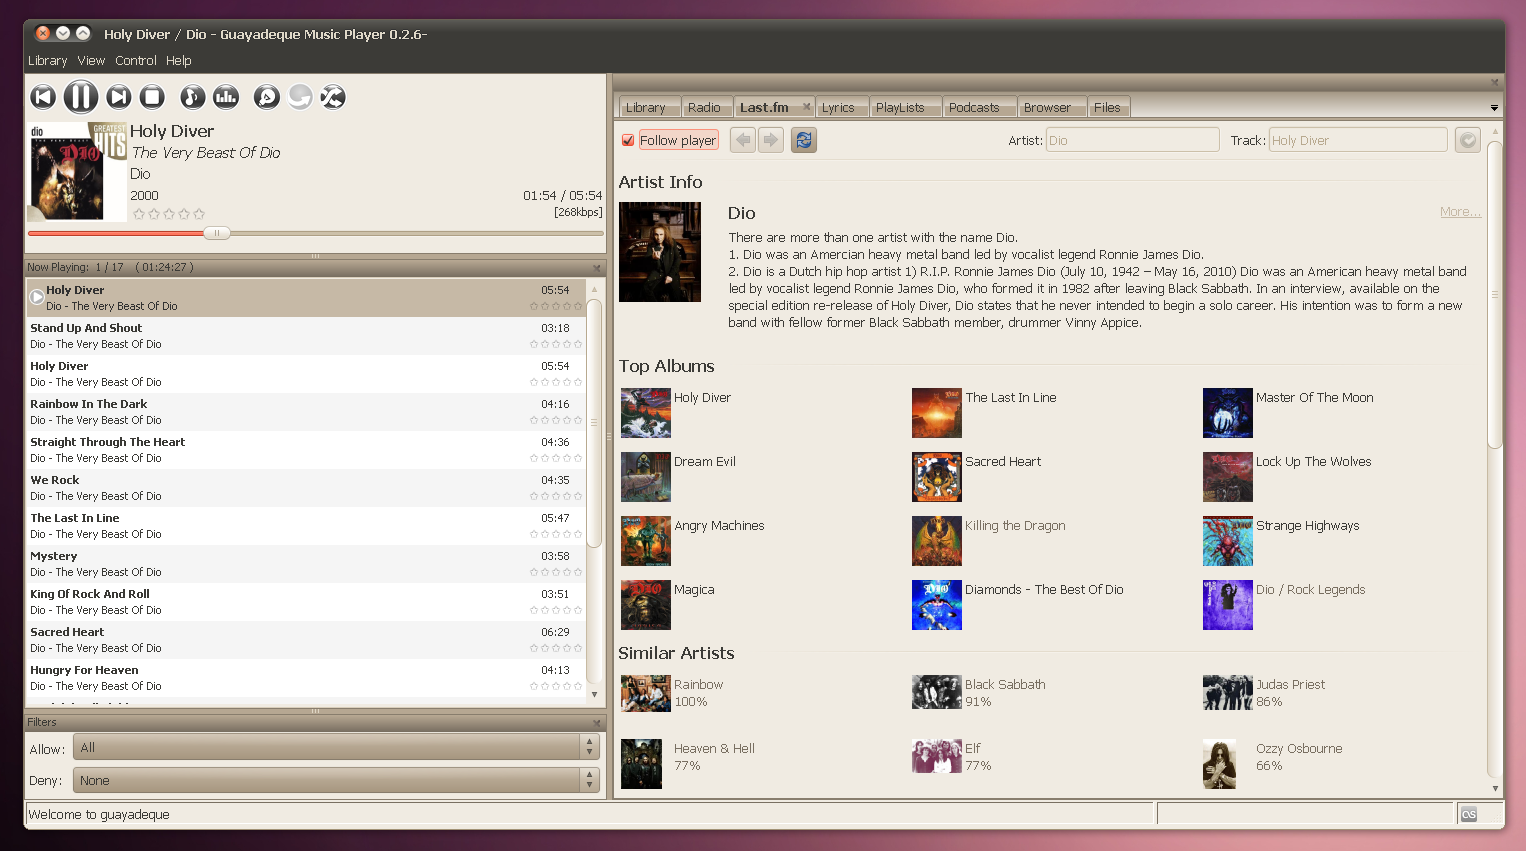Viewport: 1526px width, 851px height.
Task: Click the Angry Machines album cover
Action: pyautogui.click(x=646, y=541)
